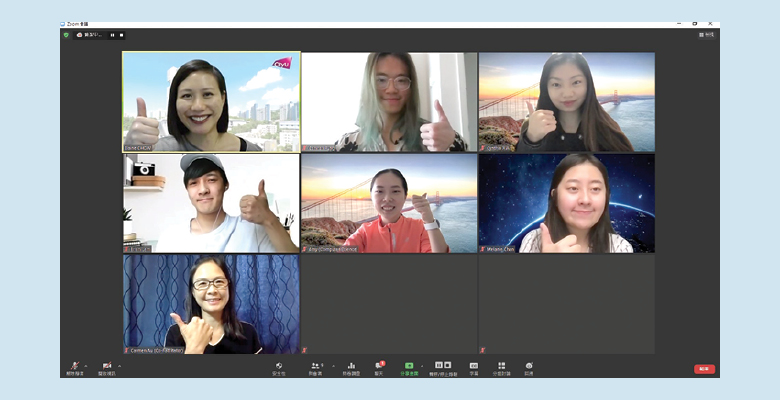Open the Participants panel icon
The width and height of the screenshot is (780, 400).
pos(315,366)
